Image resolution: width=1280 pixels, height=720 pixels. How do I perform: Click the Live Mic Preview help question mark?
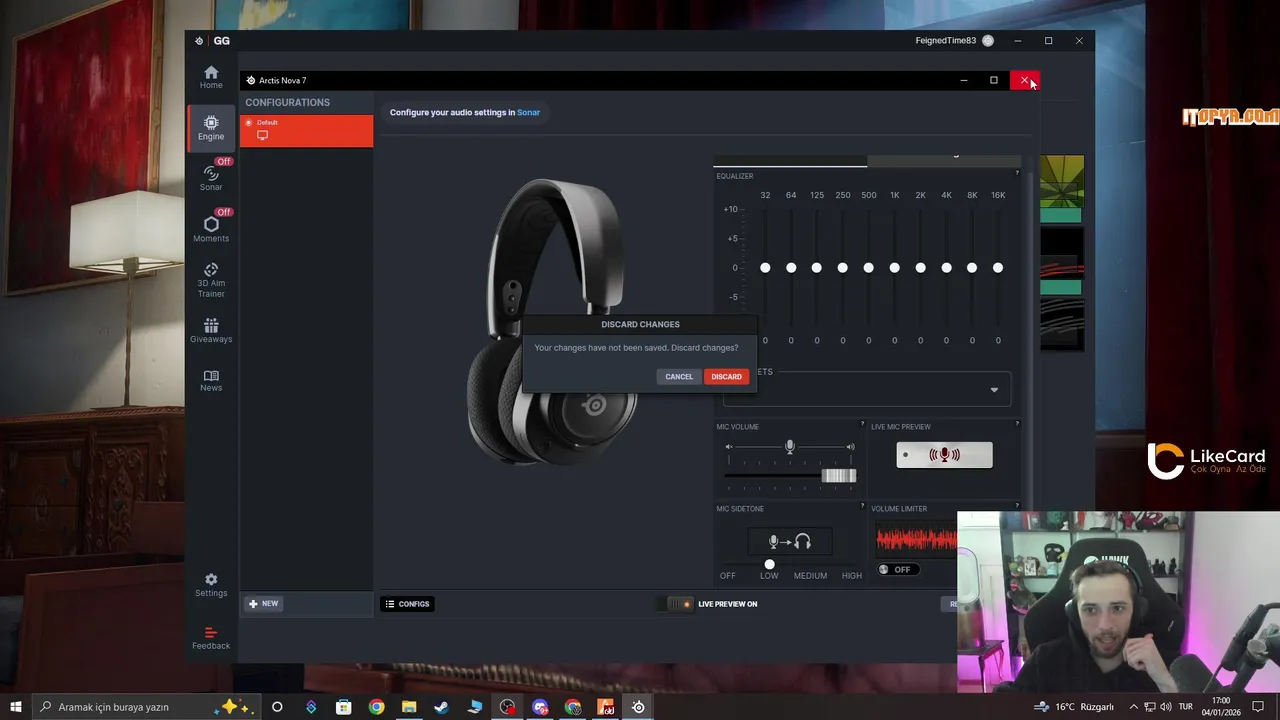click(1017, 424)
